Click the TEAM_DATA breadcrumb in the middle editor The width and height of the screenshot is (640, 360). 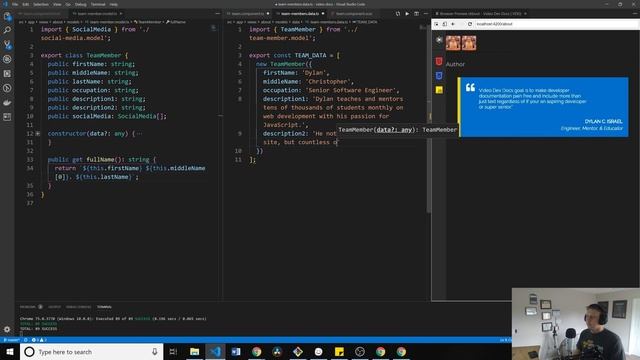pyautogui.click(x=365, y=22)
